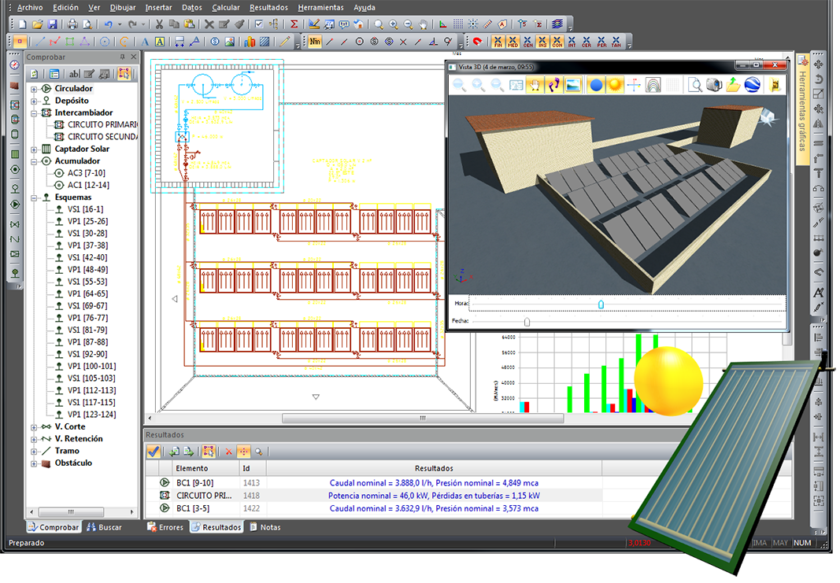The image size is (840, 583).
Task: Switch to the Buscar tab
Action: (105, 527)
